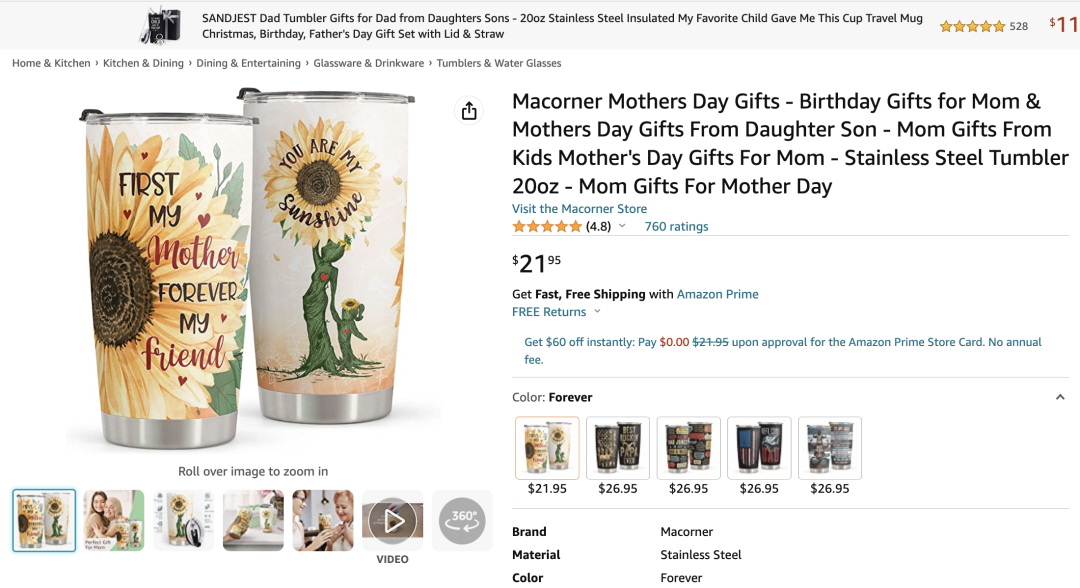Go to Tumblers & Water Glasses breadcrumb
Image resolution: width=1080 pixels, height=588 pixels.
coord(499,63)
